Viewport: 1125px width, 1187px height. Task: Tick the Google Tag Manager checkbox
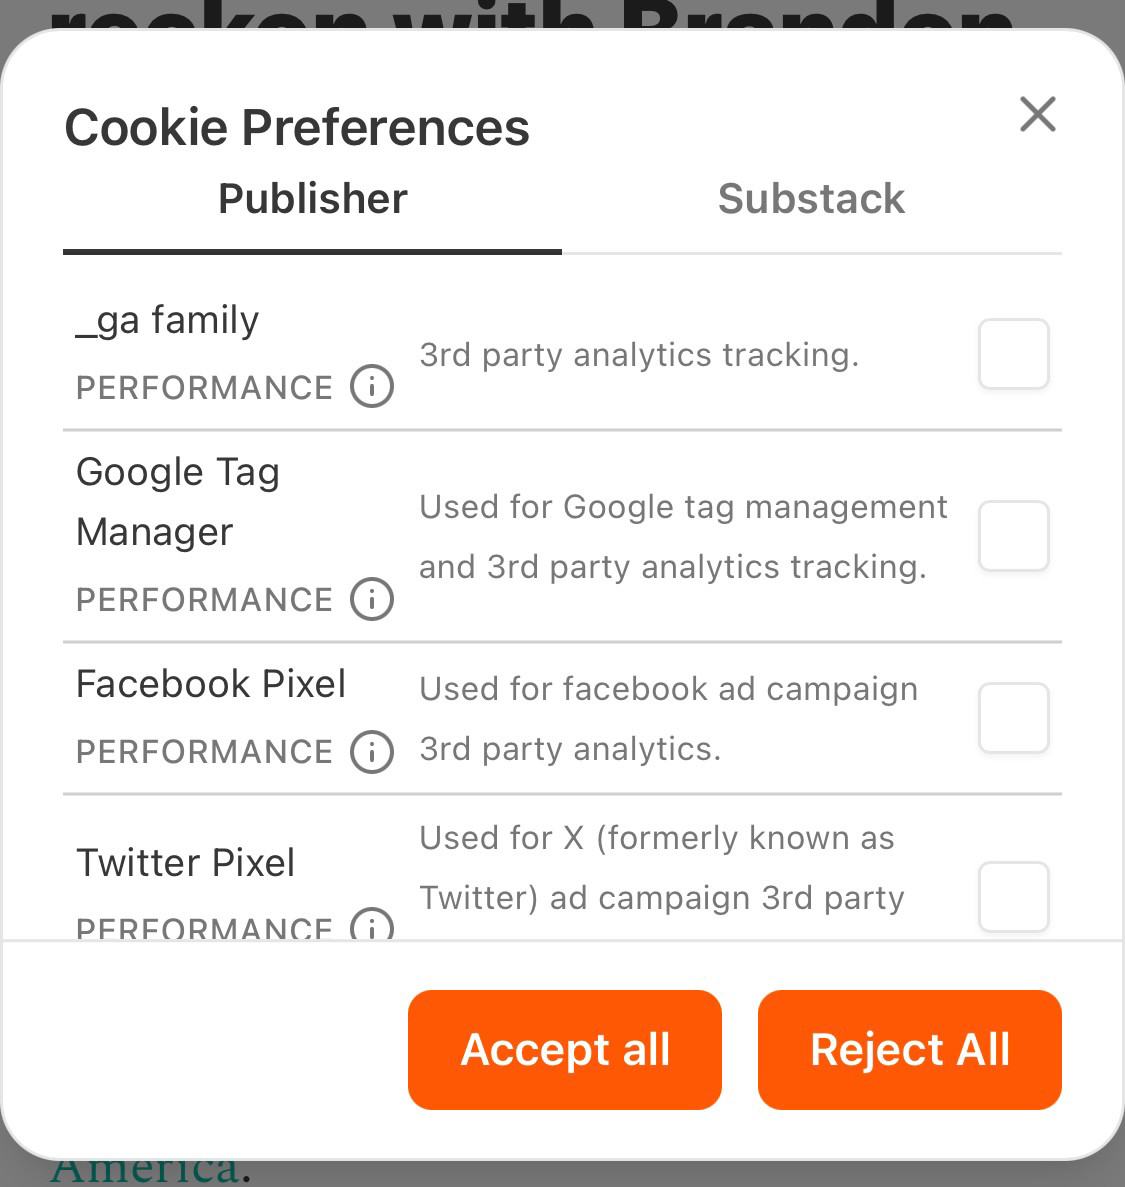pos(1013,536)
